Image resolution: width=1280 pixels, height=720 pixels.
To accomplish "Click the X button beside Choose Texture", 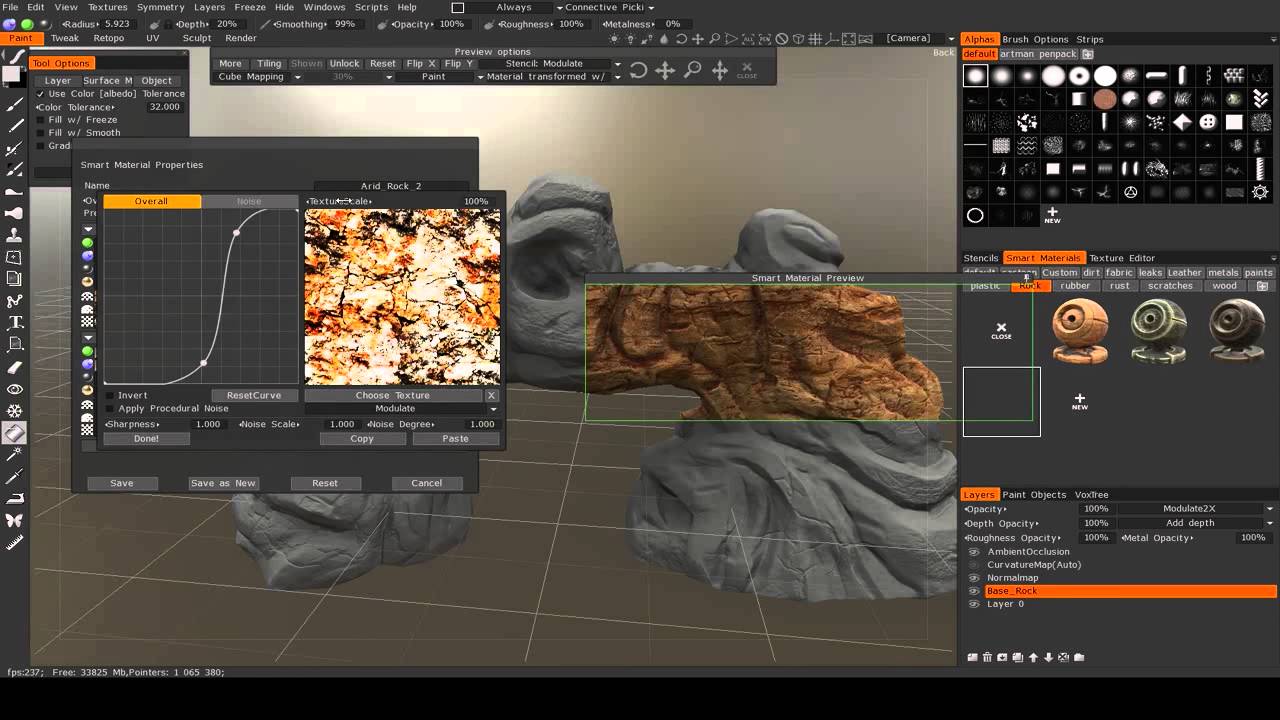I will click(491, 395).
